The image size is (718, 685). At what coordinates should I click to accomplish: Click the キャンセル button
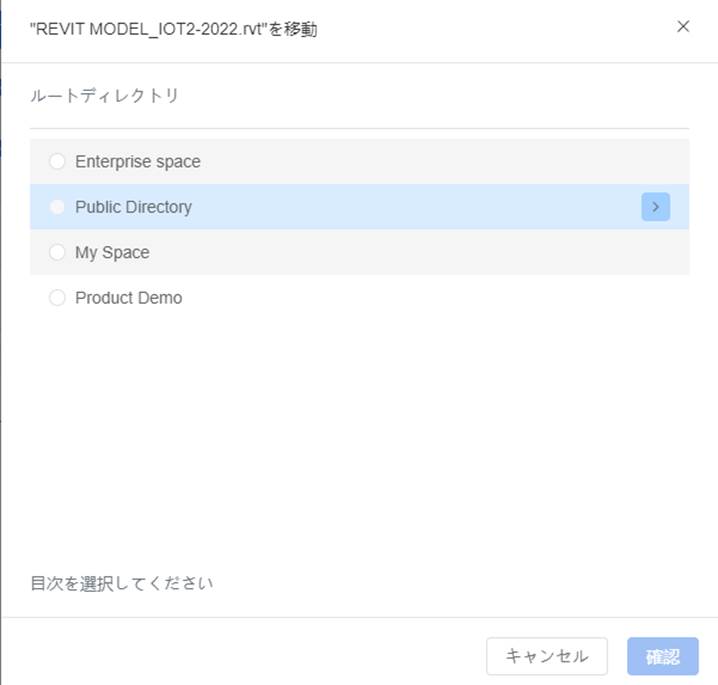pyautogui.click(x=547, y=656)
